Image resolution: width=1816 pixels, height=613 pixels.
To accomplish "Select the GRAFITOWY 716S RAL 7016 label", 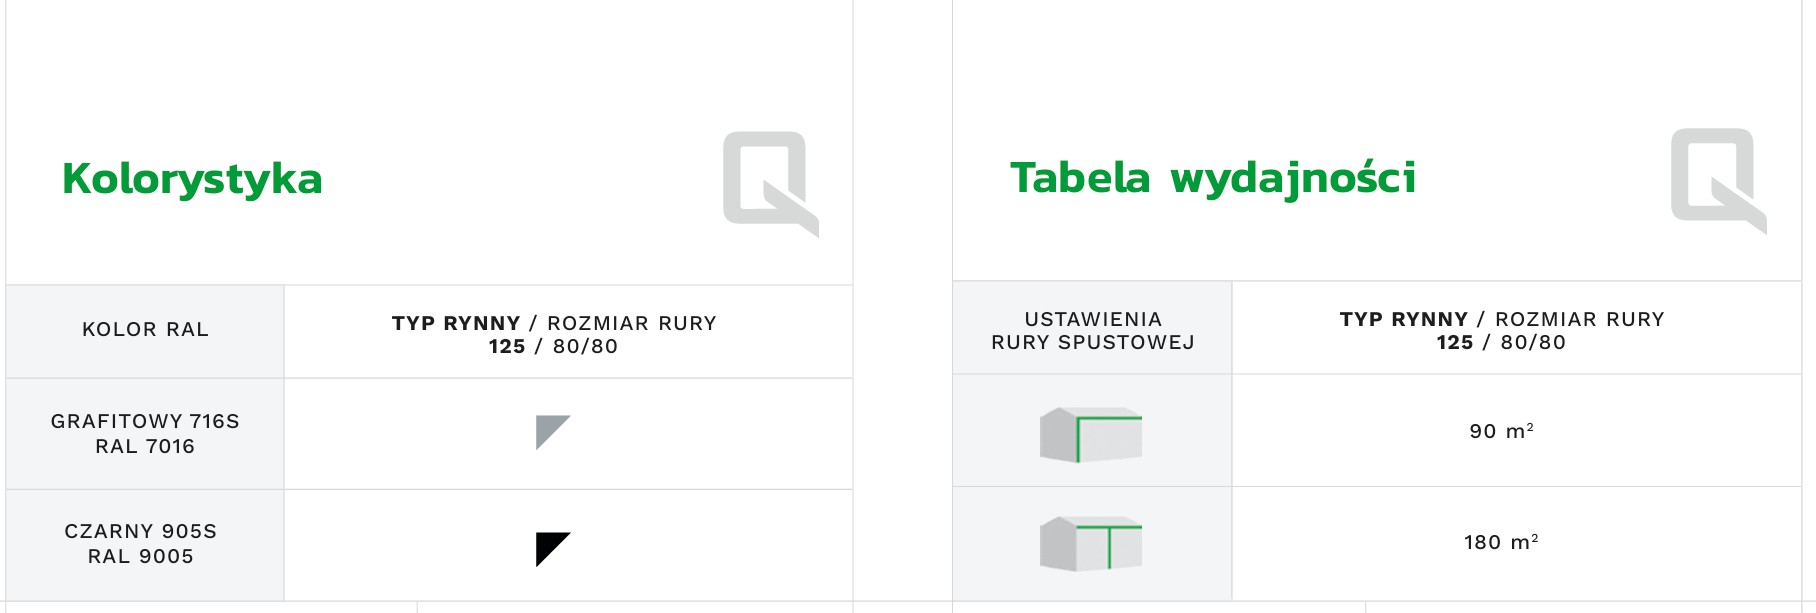I will tap(145, 434).
